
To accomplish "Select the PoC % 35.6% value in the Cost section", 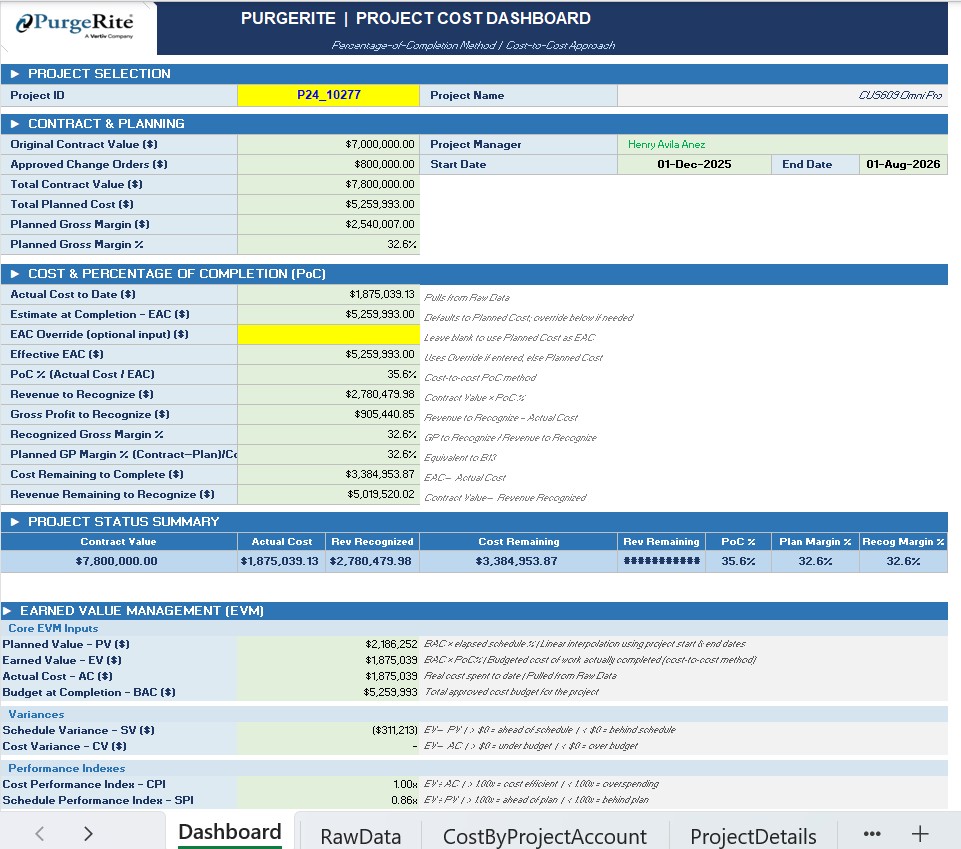I will pos(329,374).
